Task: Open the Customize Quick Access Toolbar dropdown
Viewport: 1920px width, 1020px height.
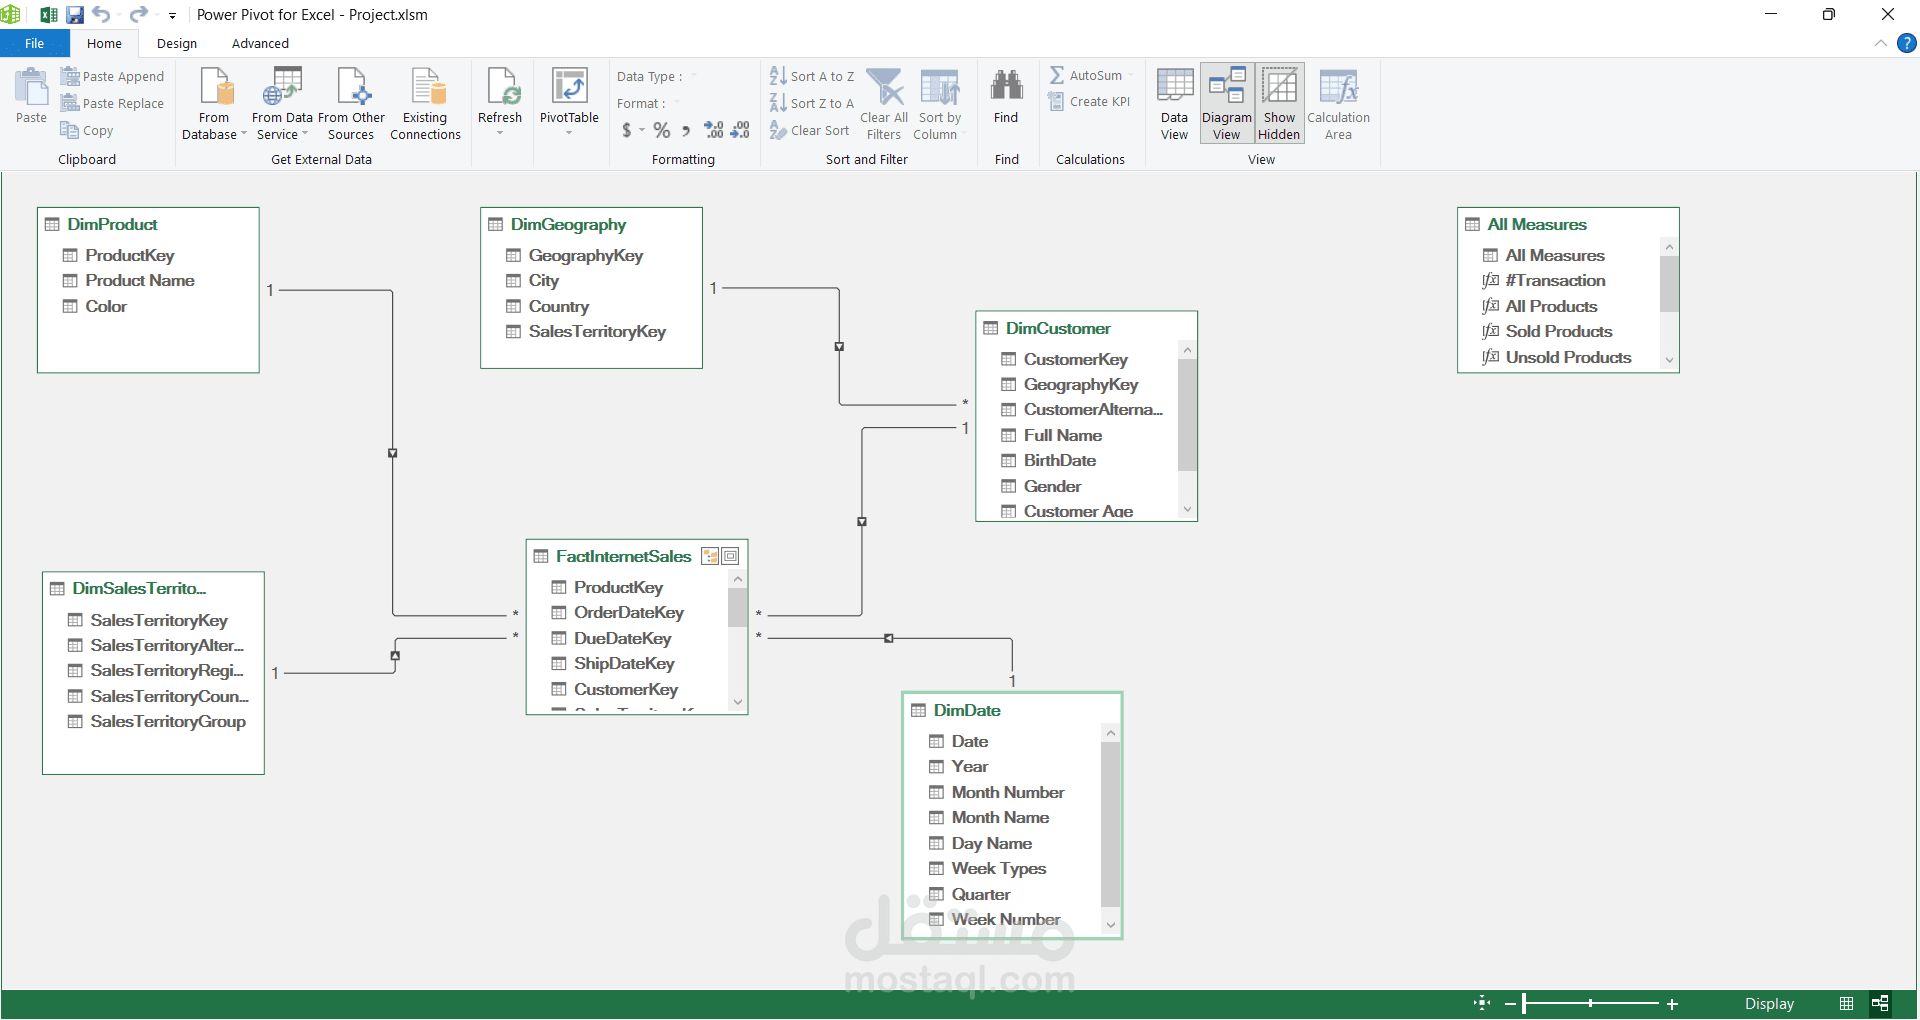Action: tap(172, 16)
